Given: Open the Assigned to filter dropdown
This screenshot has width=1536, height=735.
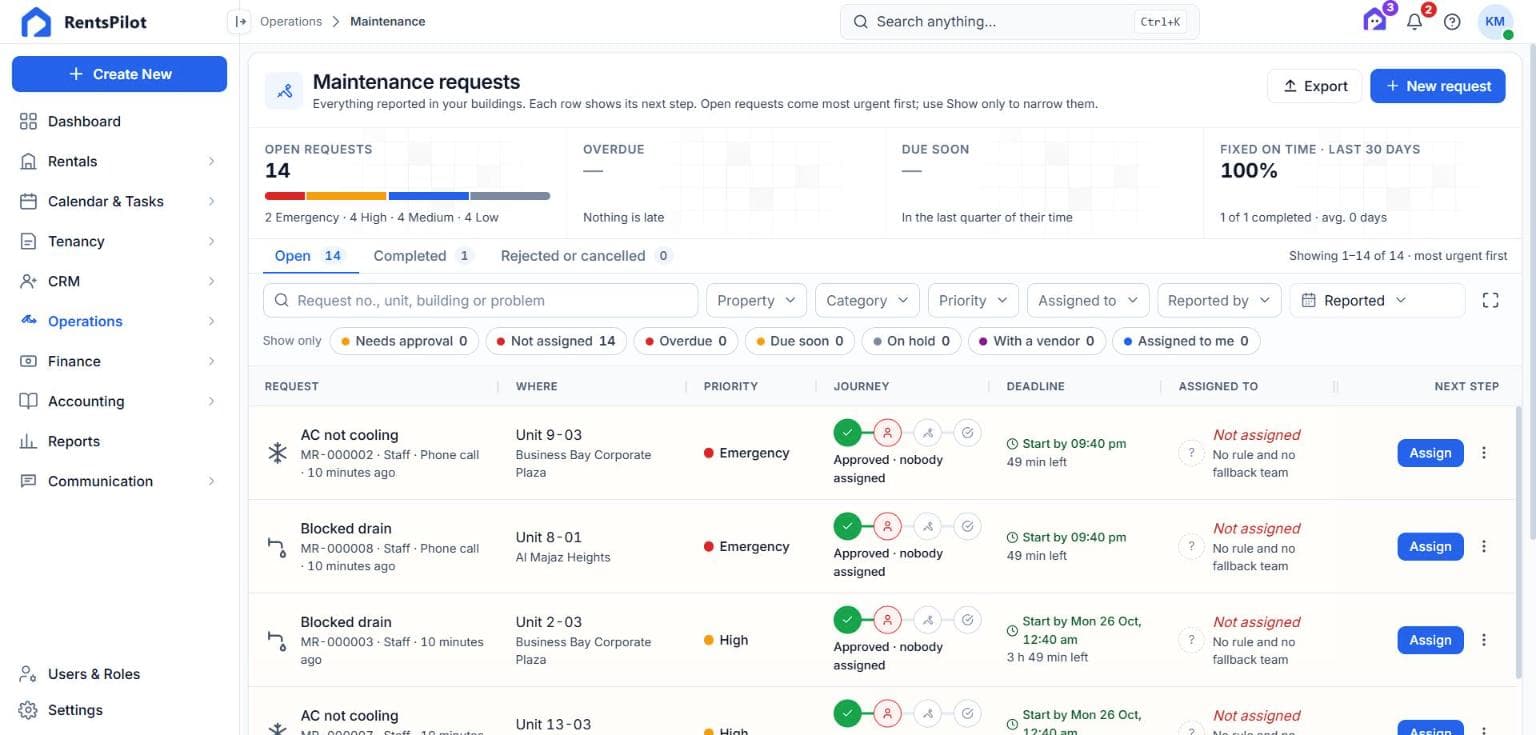Looking at the screenshot, I should [1088, 300].
